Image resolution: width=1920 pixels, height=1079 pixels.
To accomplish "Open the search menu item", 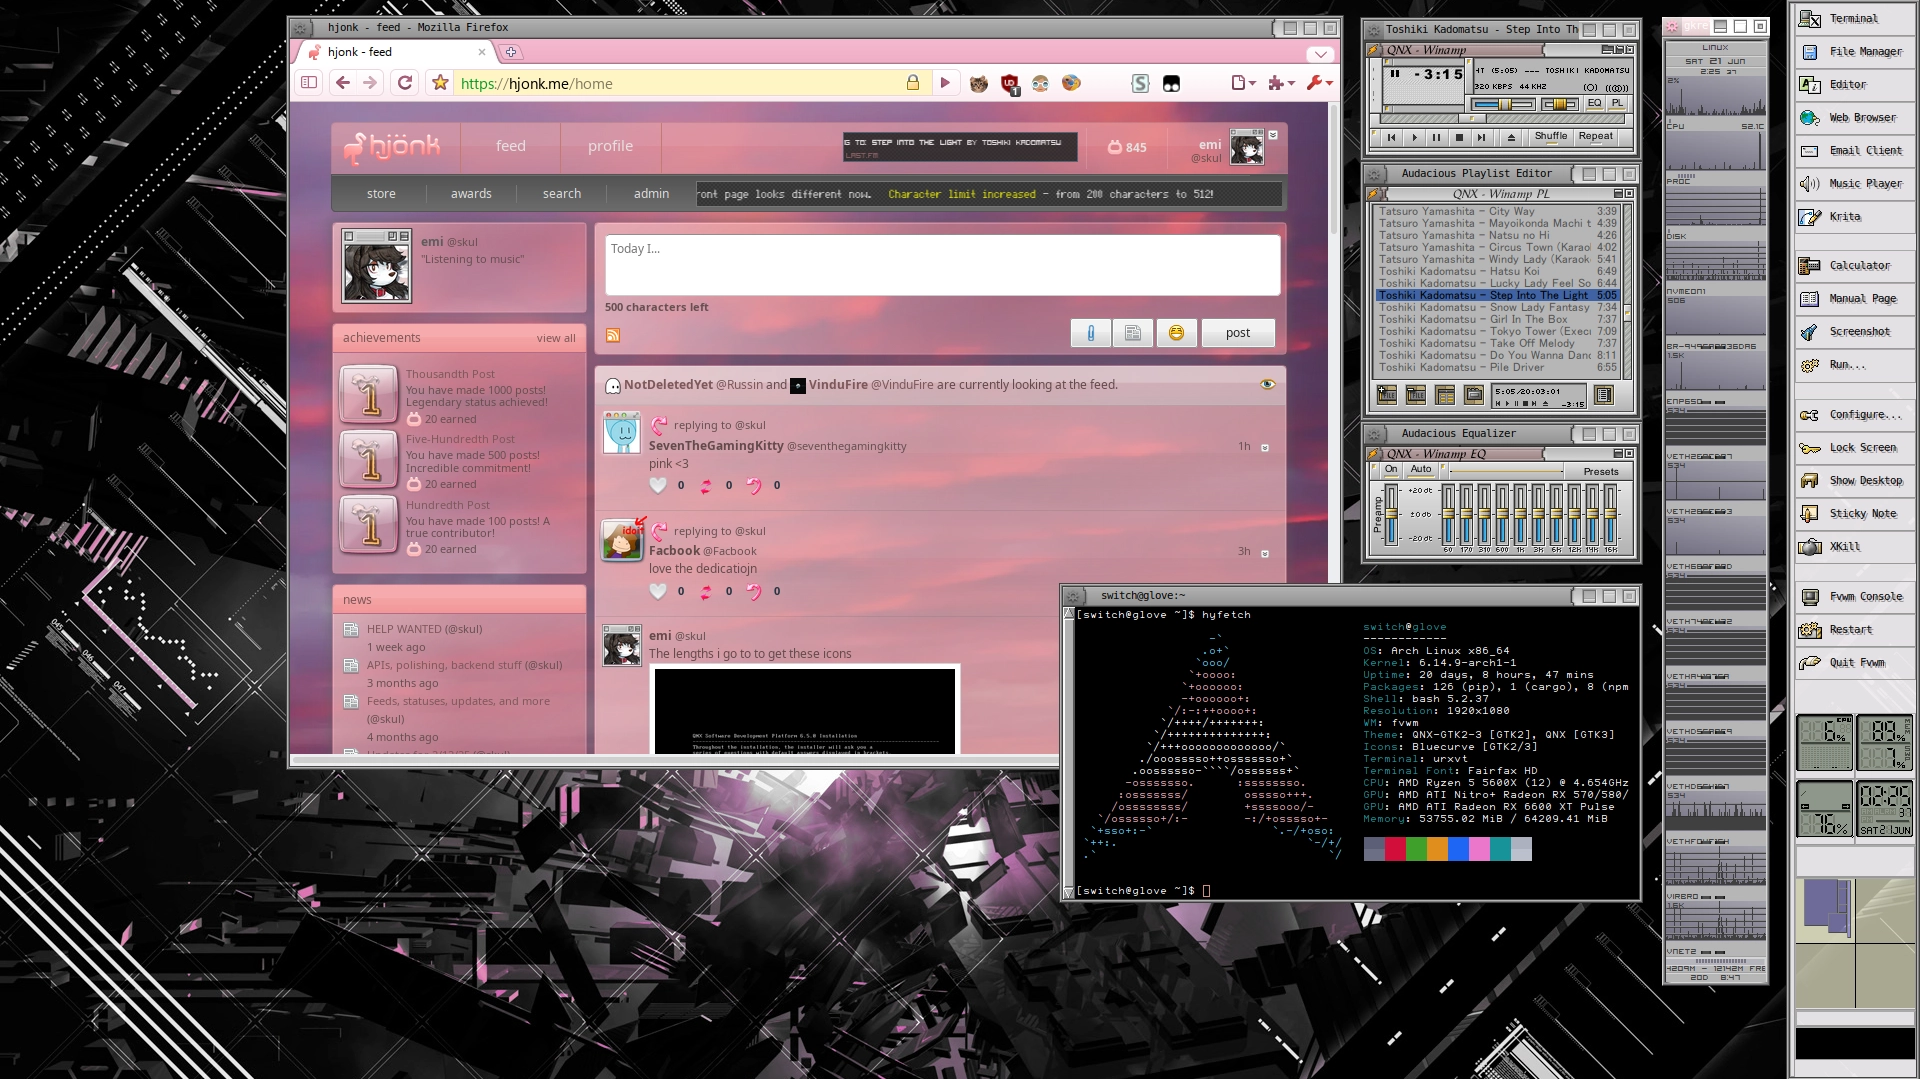I will (x=562, y=194).
